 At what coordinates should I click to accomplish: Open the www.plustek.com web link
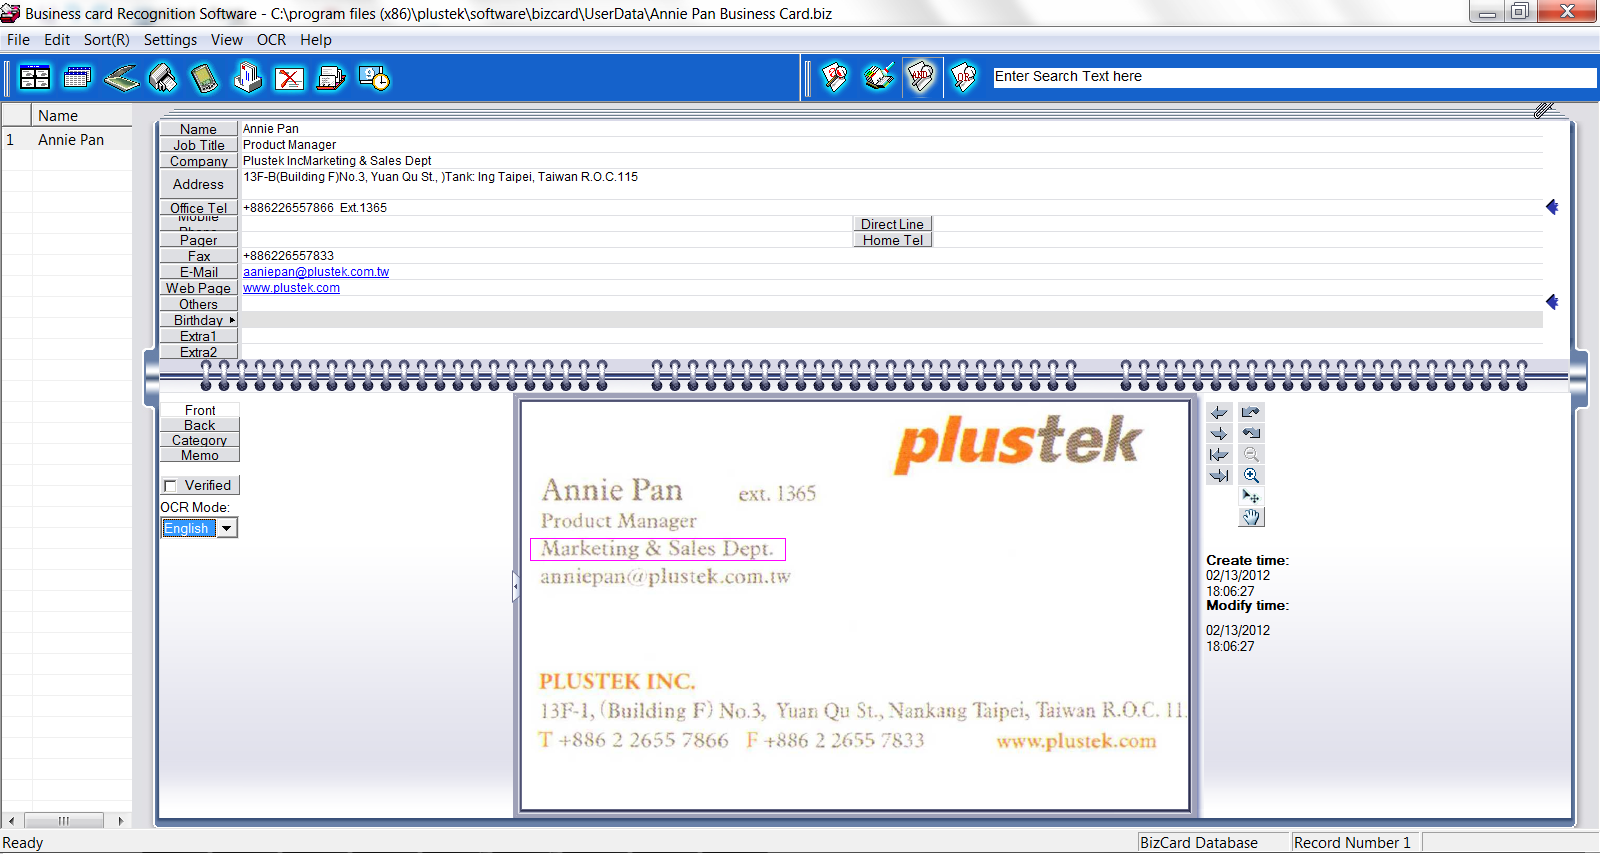pyautogui.click(x=291, y=288)
